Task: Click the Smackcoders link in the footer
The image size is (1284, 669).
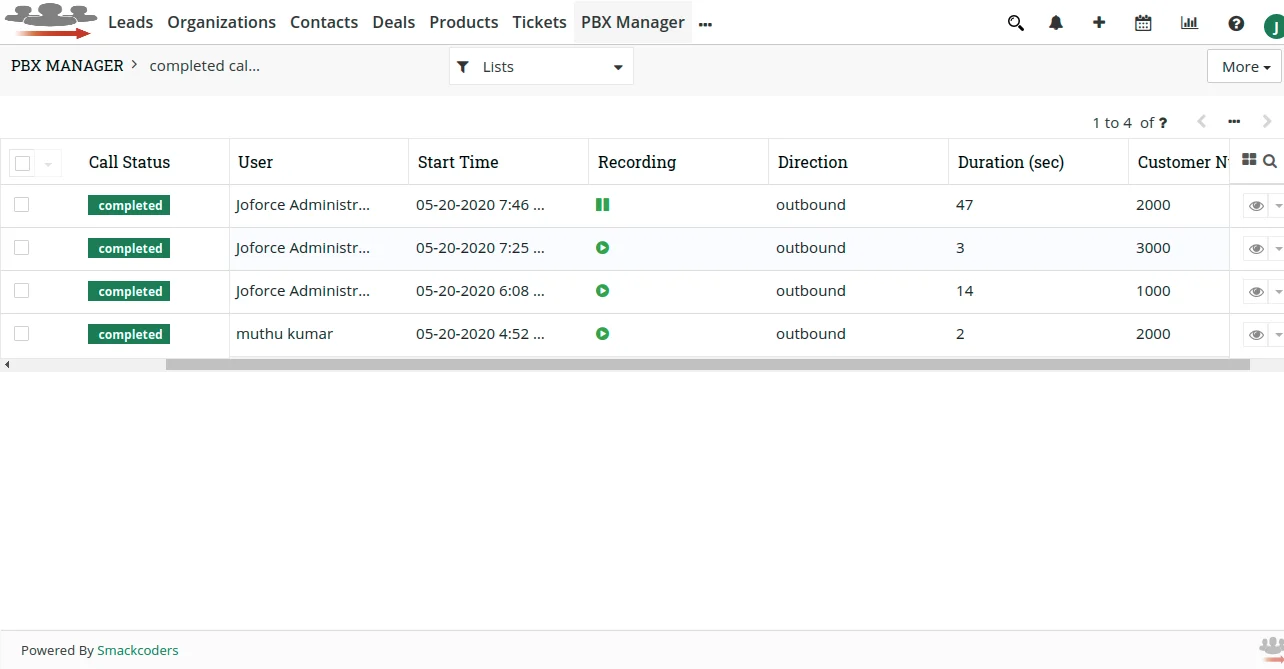Action: point(137,650)
